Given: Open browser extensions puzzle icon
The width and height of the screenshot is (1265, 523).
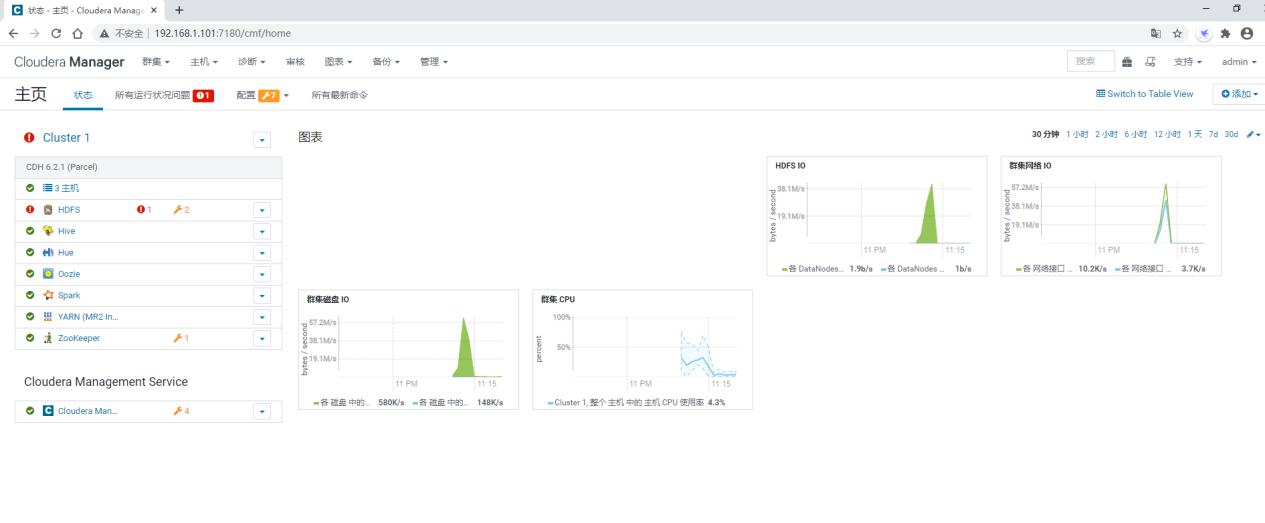Looking at the screenshot, I should tap(1225, 33).
